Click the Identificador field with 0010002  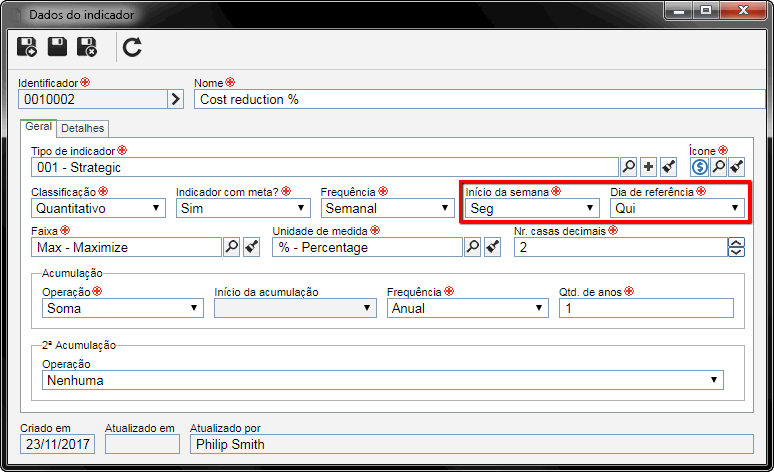pyautogui.click(x=93, y=99)
